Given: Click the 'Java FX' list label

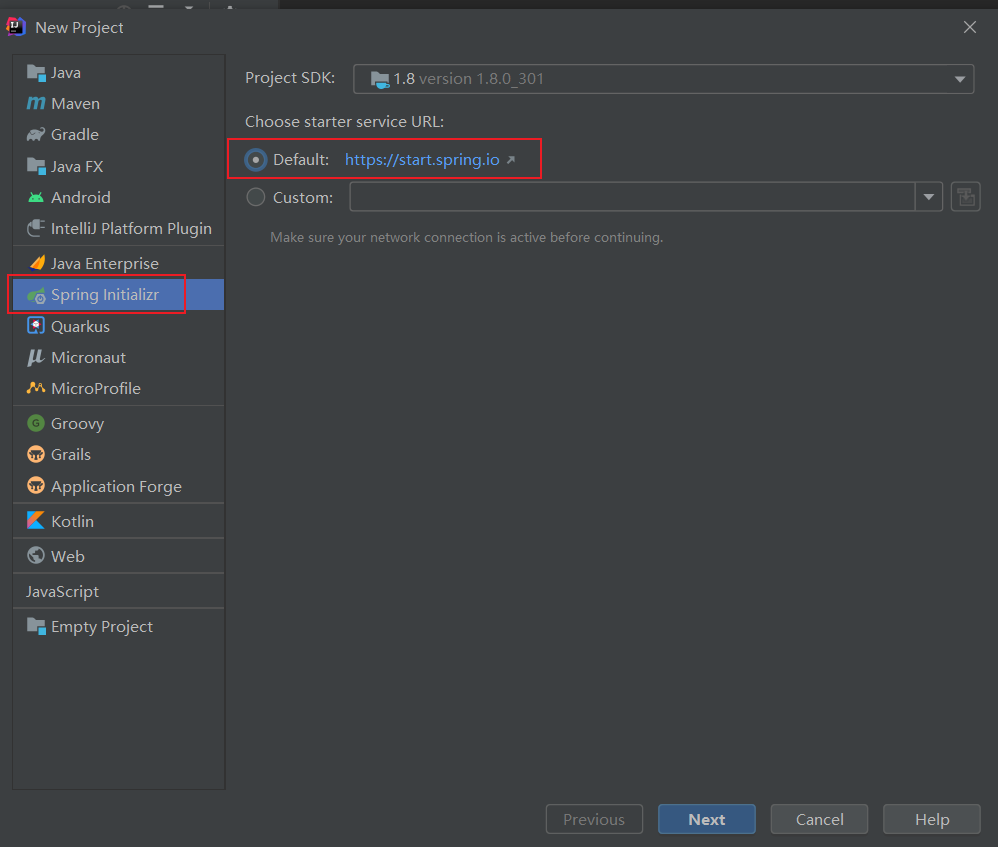Looking at the screenshot, I should click(x=77, y=167).
